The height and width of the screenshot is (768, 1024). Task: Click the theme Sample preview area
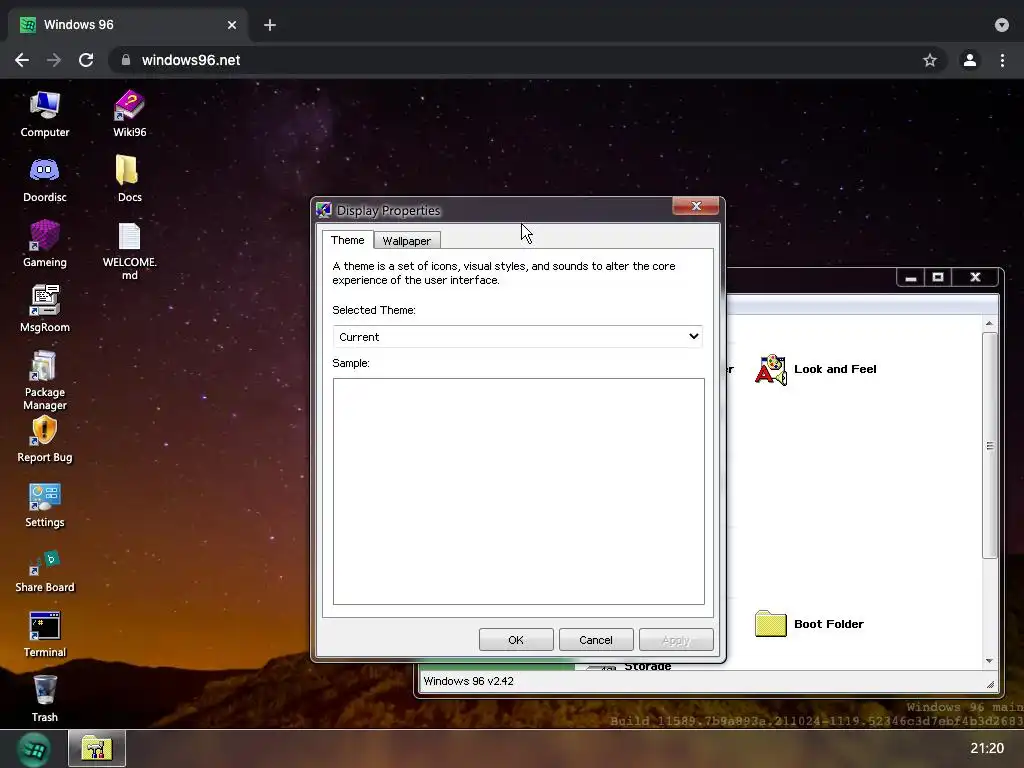[x=519, y=491]
